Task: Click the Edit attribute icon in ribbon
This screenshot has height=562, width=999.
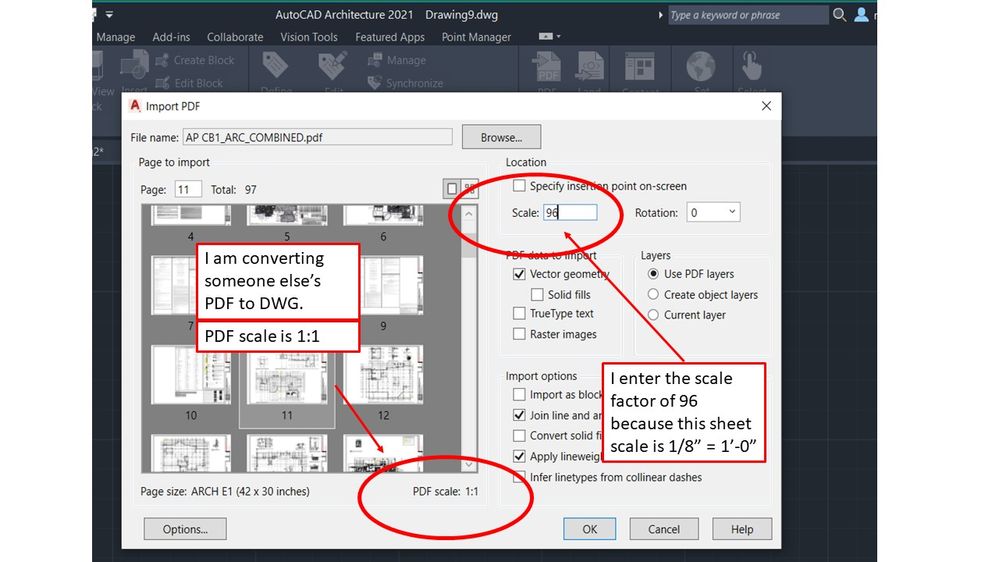Action: tap(332, 66)
